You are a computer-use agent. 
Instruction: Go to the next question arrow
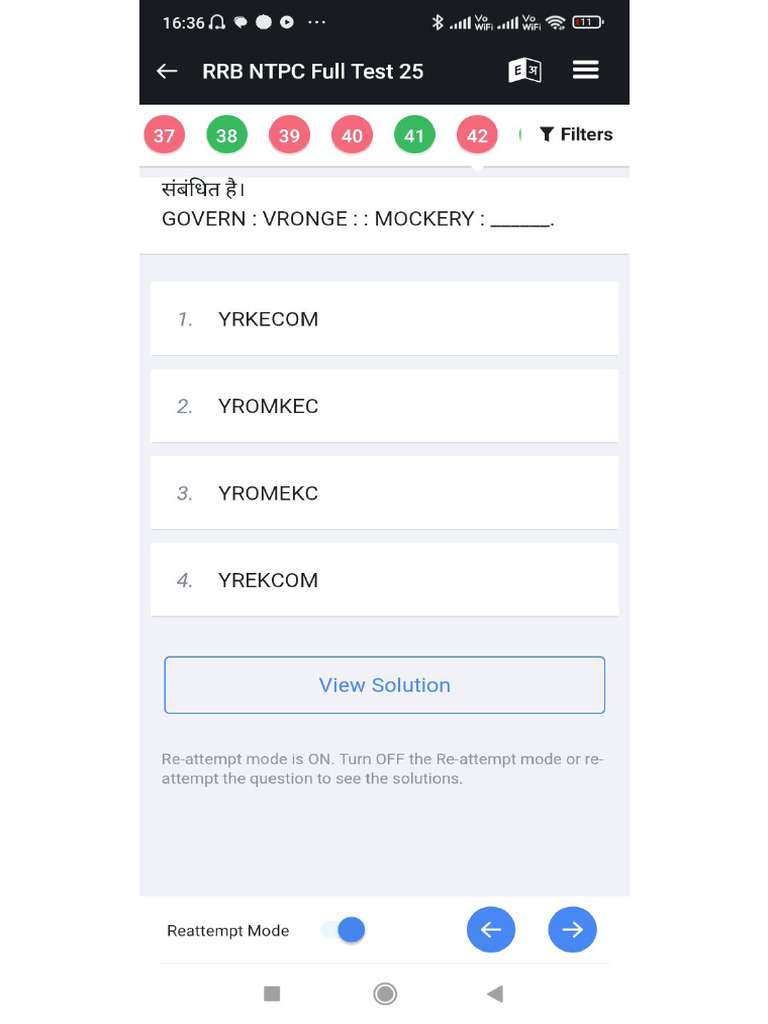tap(572, 930)
